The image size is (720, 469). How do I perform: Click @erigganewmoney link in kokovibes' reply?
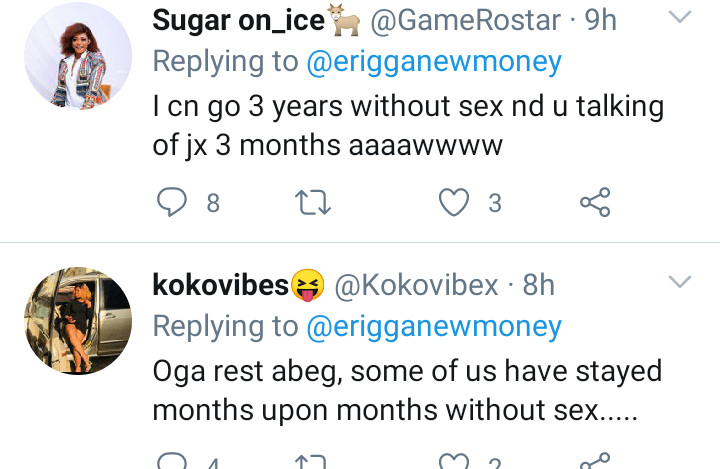tap(433, 326)
